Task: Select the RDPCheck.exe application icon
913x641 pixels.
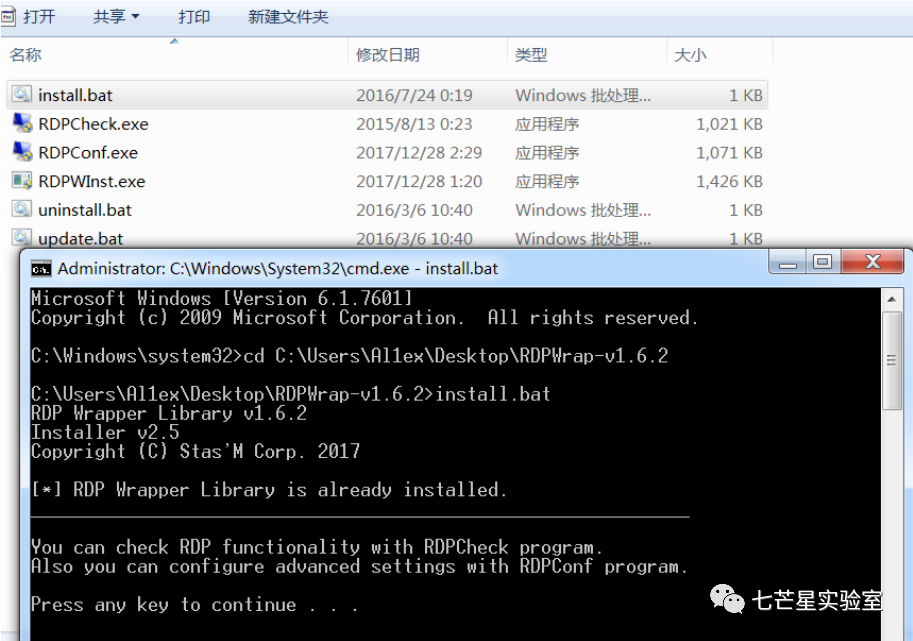Action: (21, 124)
